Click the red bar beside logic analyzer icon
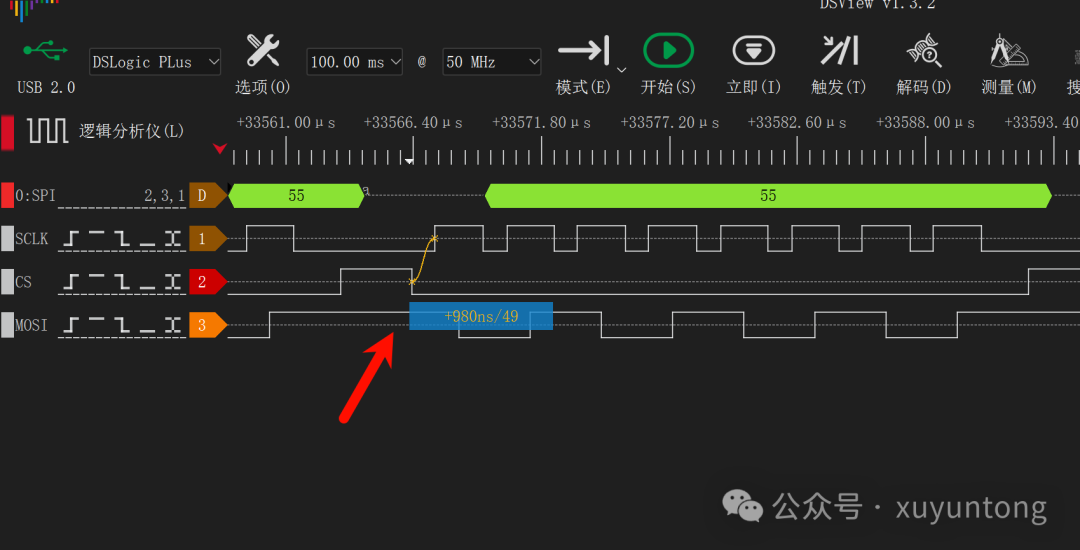Viewport: 1080px width, 550px height. pyautogui.click(x=7, y=131)
